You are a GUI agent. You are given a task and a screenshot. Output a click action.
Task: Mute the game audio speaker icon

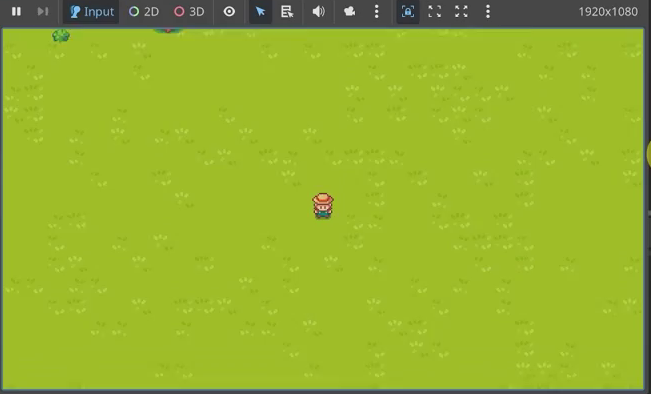(318, 11)
